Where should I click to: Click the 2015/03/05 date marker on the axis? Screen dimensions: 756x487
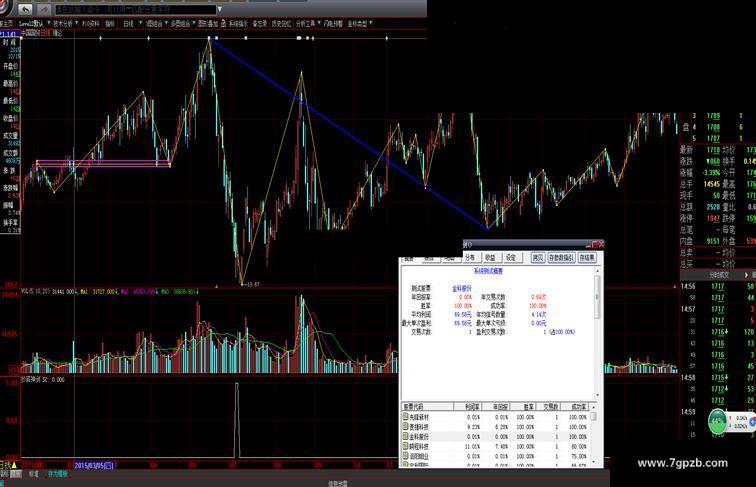[x=94, y=465]
